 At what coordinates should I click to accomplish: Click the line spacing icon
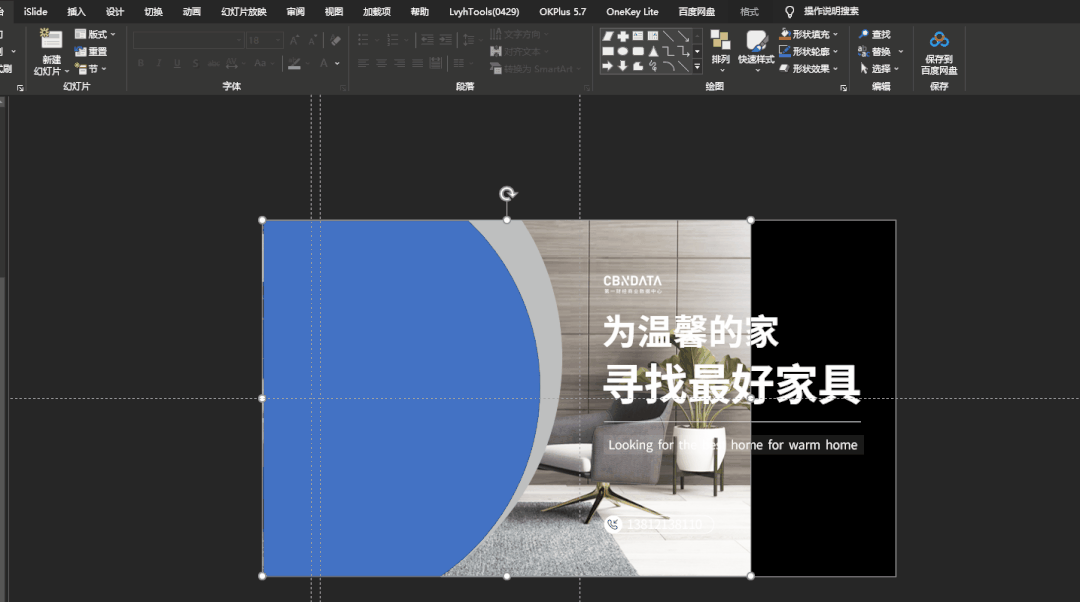[468, 40]
